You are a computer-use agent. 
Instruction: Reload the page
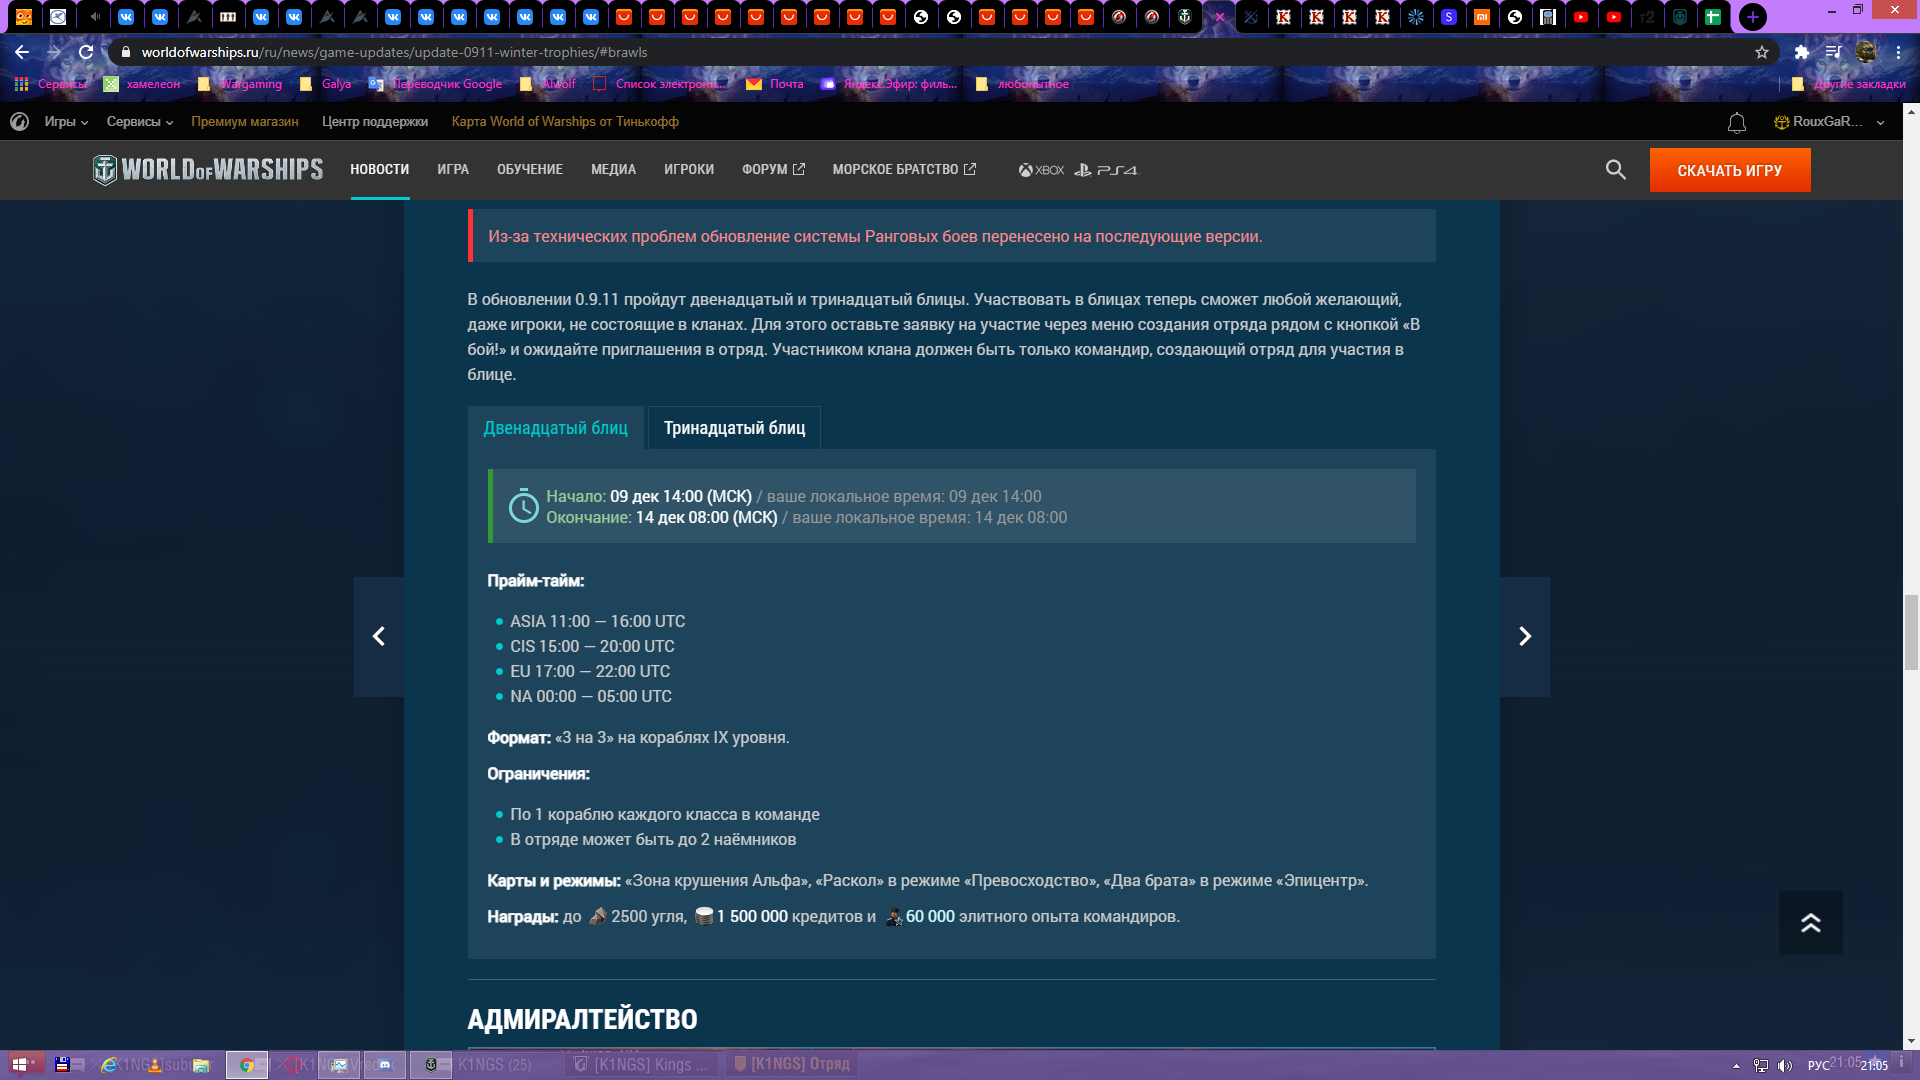(86, 52)
